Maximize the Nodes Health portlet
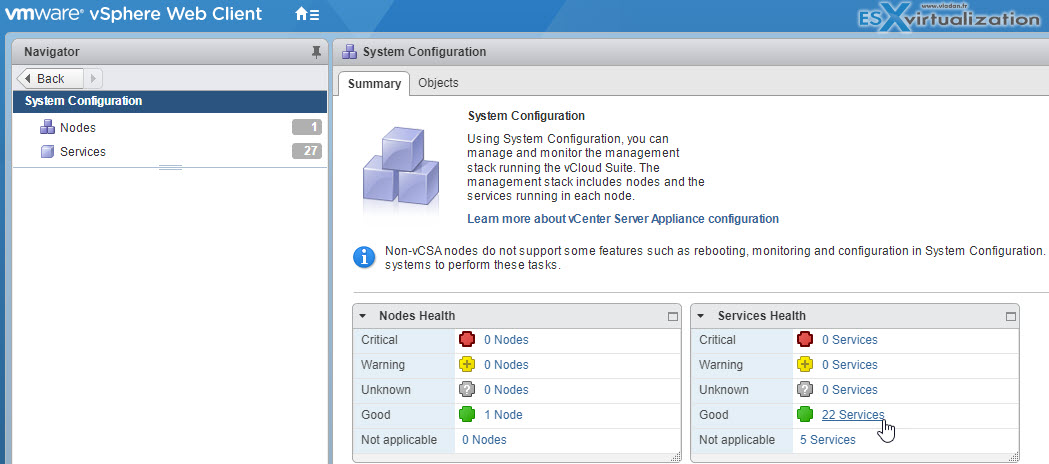This screenshot has width=1049, height=464. tap(673, 316)
